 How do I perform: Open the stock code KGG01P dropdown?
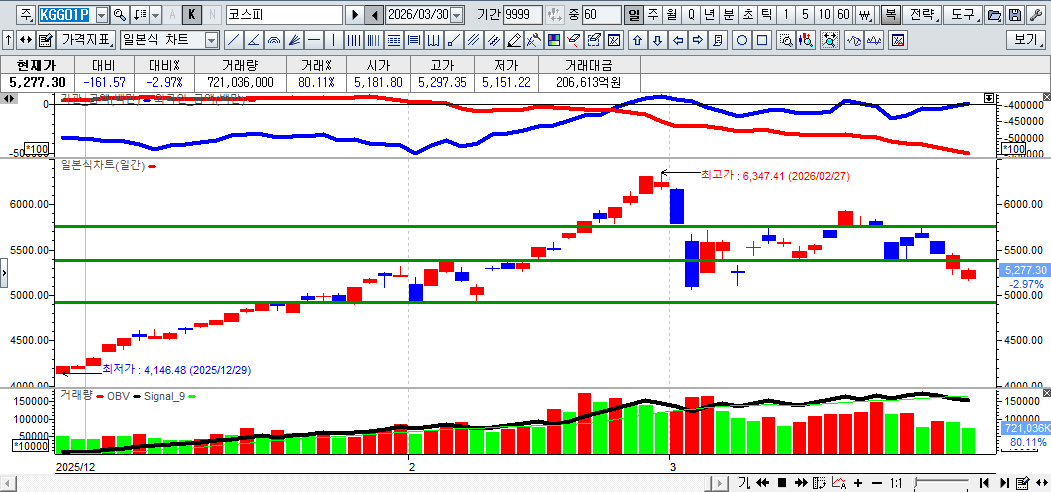pyautogui.click(x=102, y=15)
